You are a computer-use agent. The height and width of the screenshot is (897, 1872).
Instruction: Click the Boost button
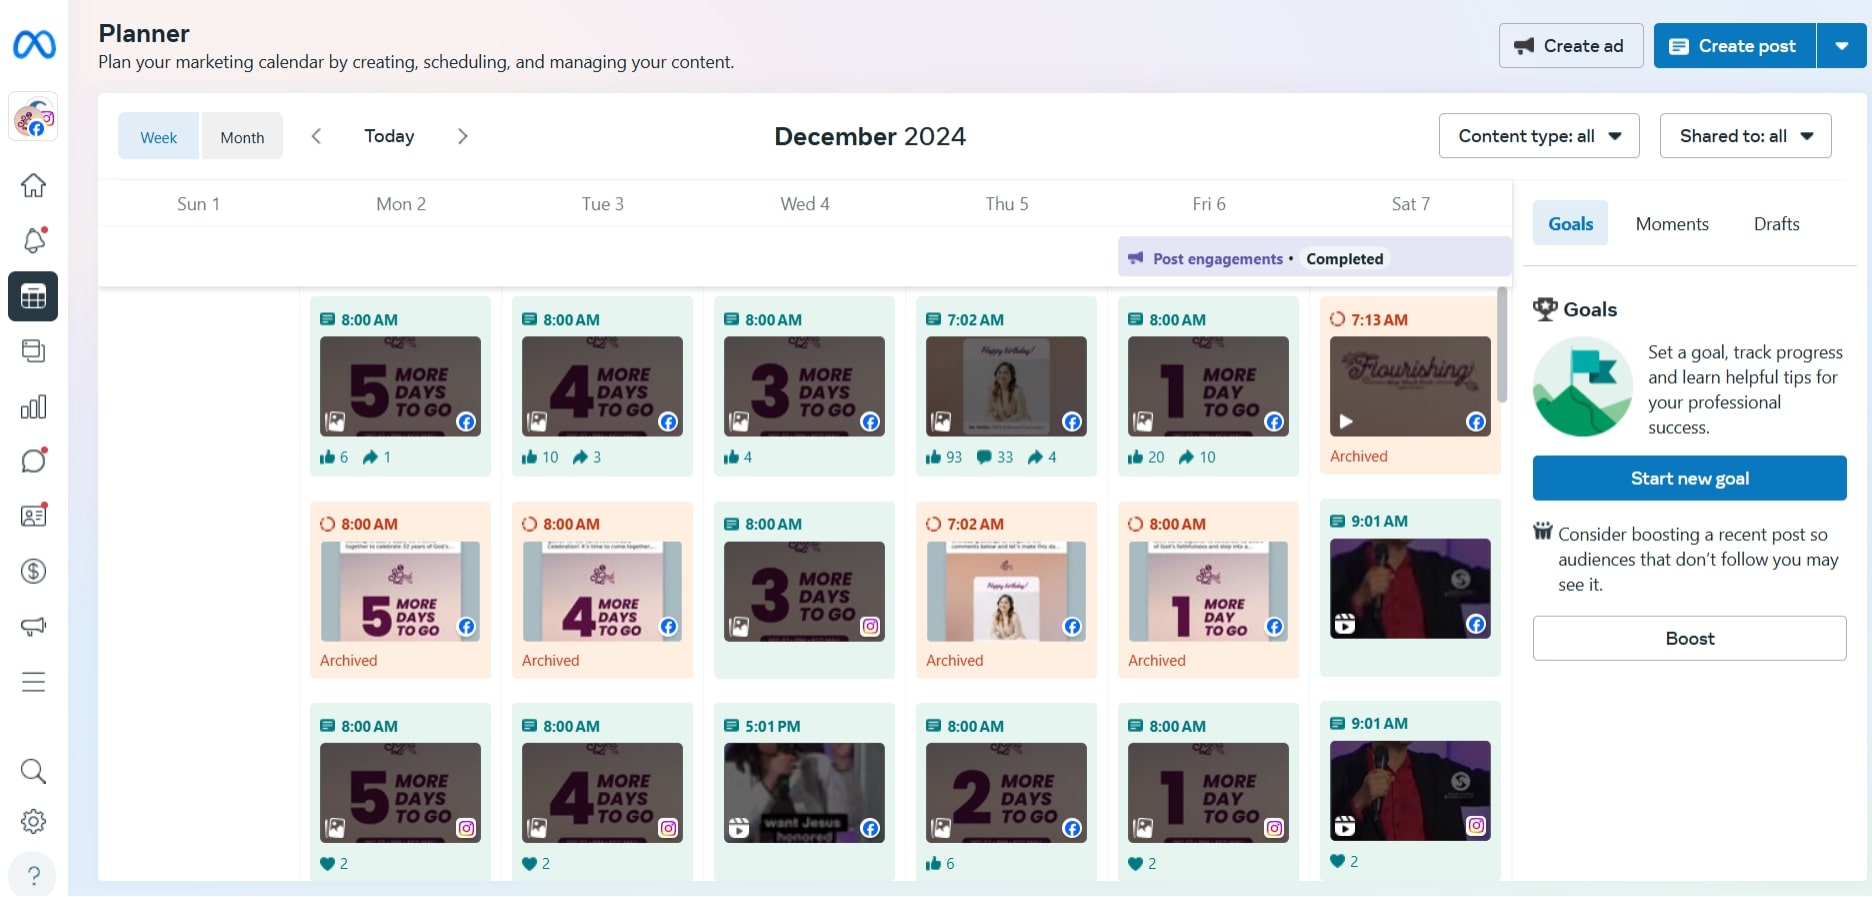(x=1690, y=638)
